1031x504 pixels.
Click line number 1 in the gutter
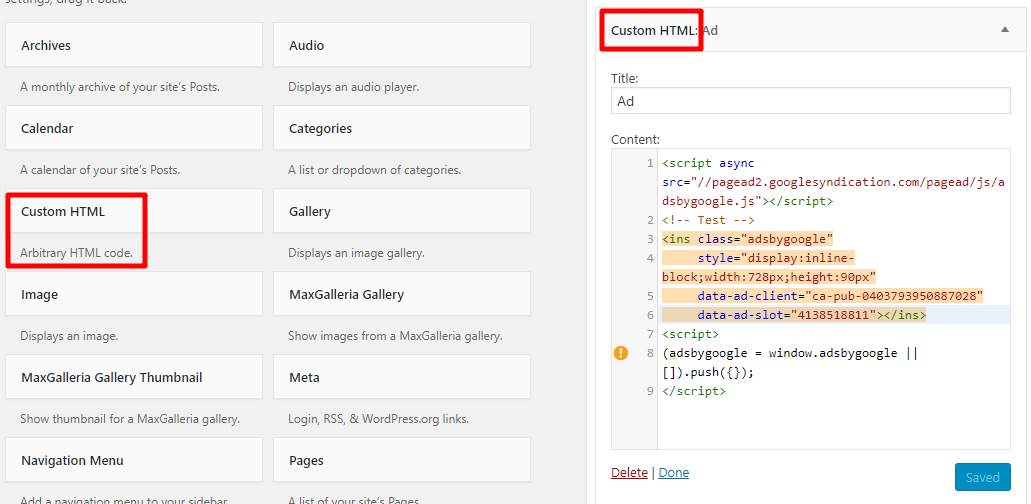[x=650, y=163]
